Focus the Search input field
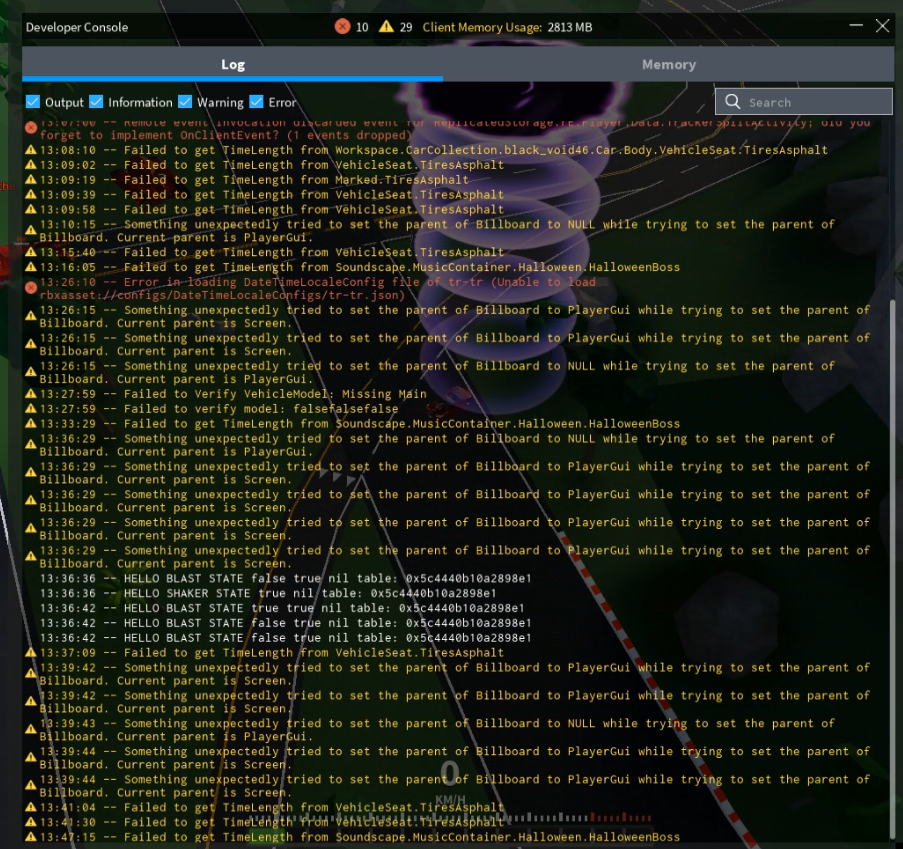The image size is (903, 849). 815,102
